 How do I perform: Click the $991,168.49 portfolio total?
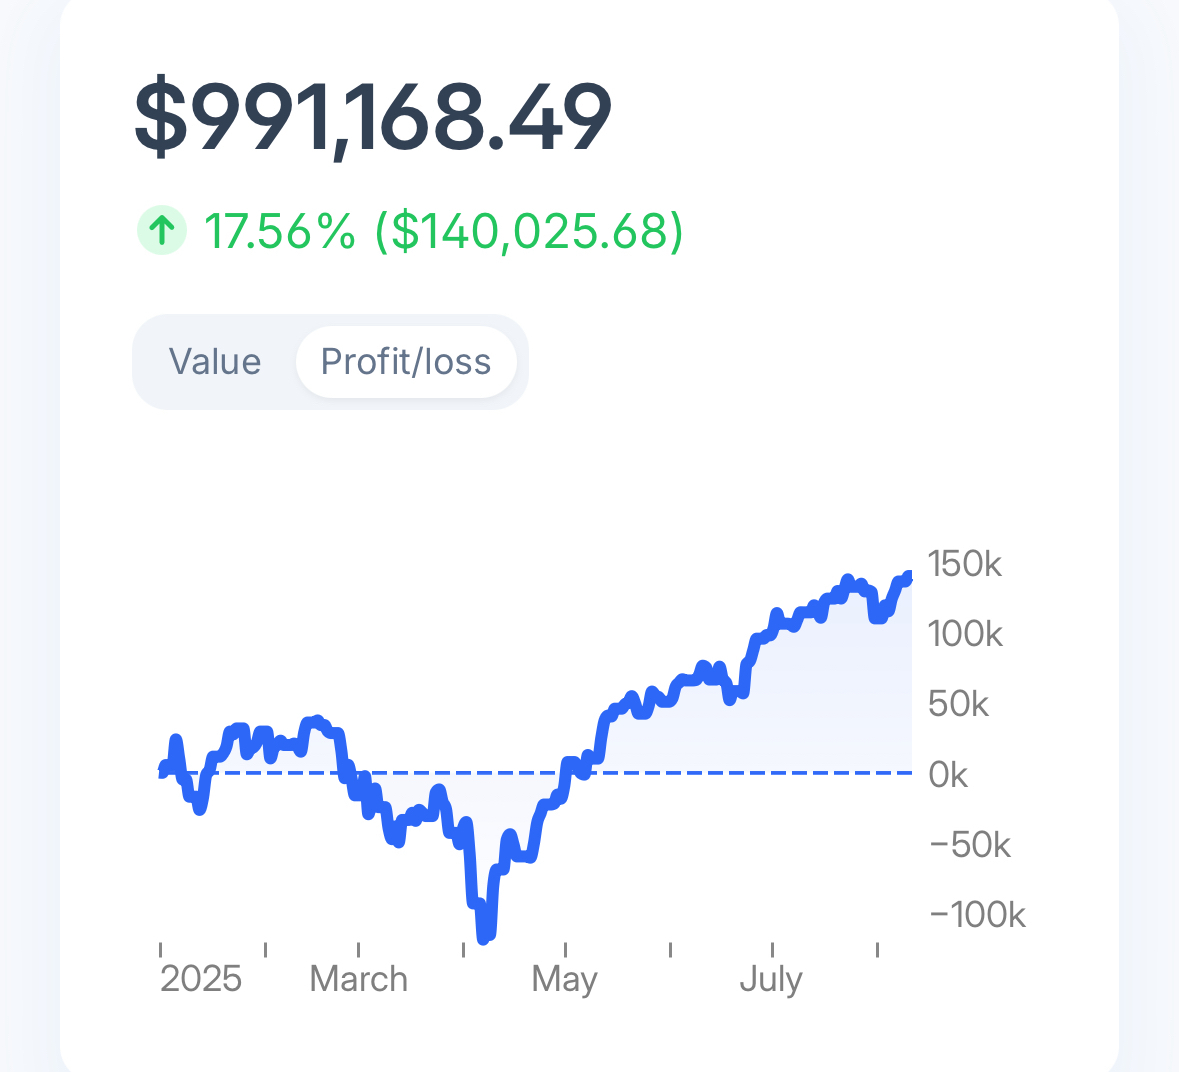coord(373,118)
